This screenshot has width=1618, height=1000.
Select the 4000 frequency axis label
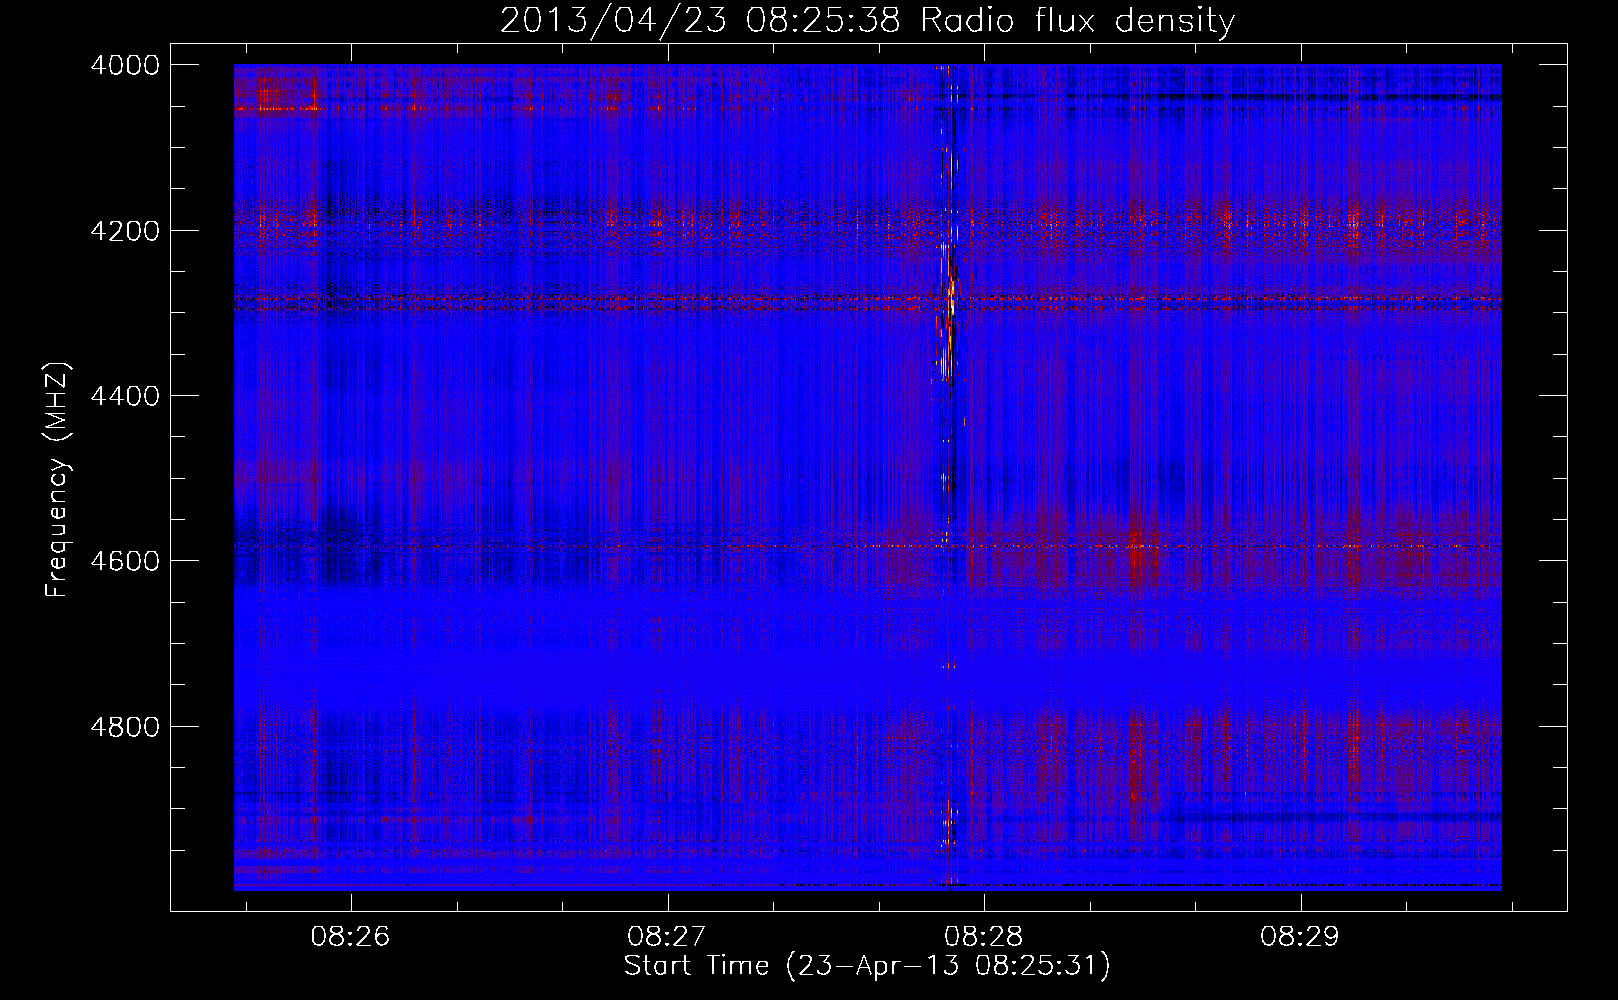tap(124, 65)
